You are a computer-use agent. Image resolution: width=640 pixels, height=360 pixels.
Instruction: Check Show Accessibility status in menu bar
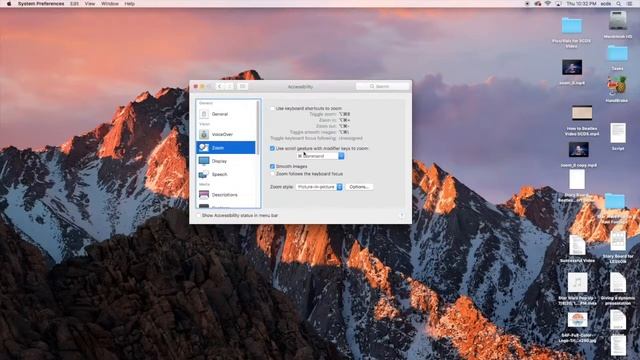(x=198, y=215)
